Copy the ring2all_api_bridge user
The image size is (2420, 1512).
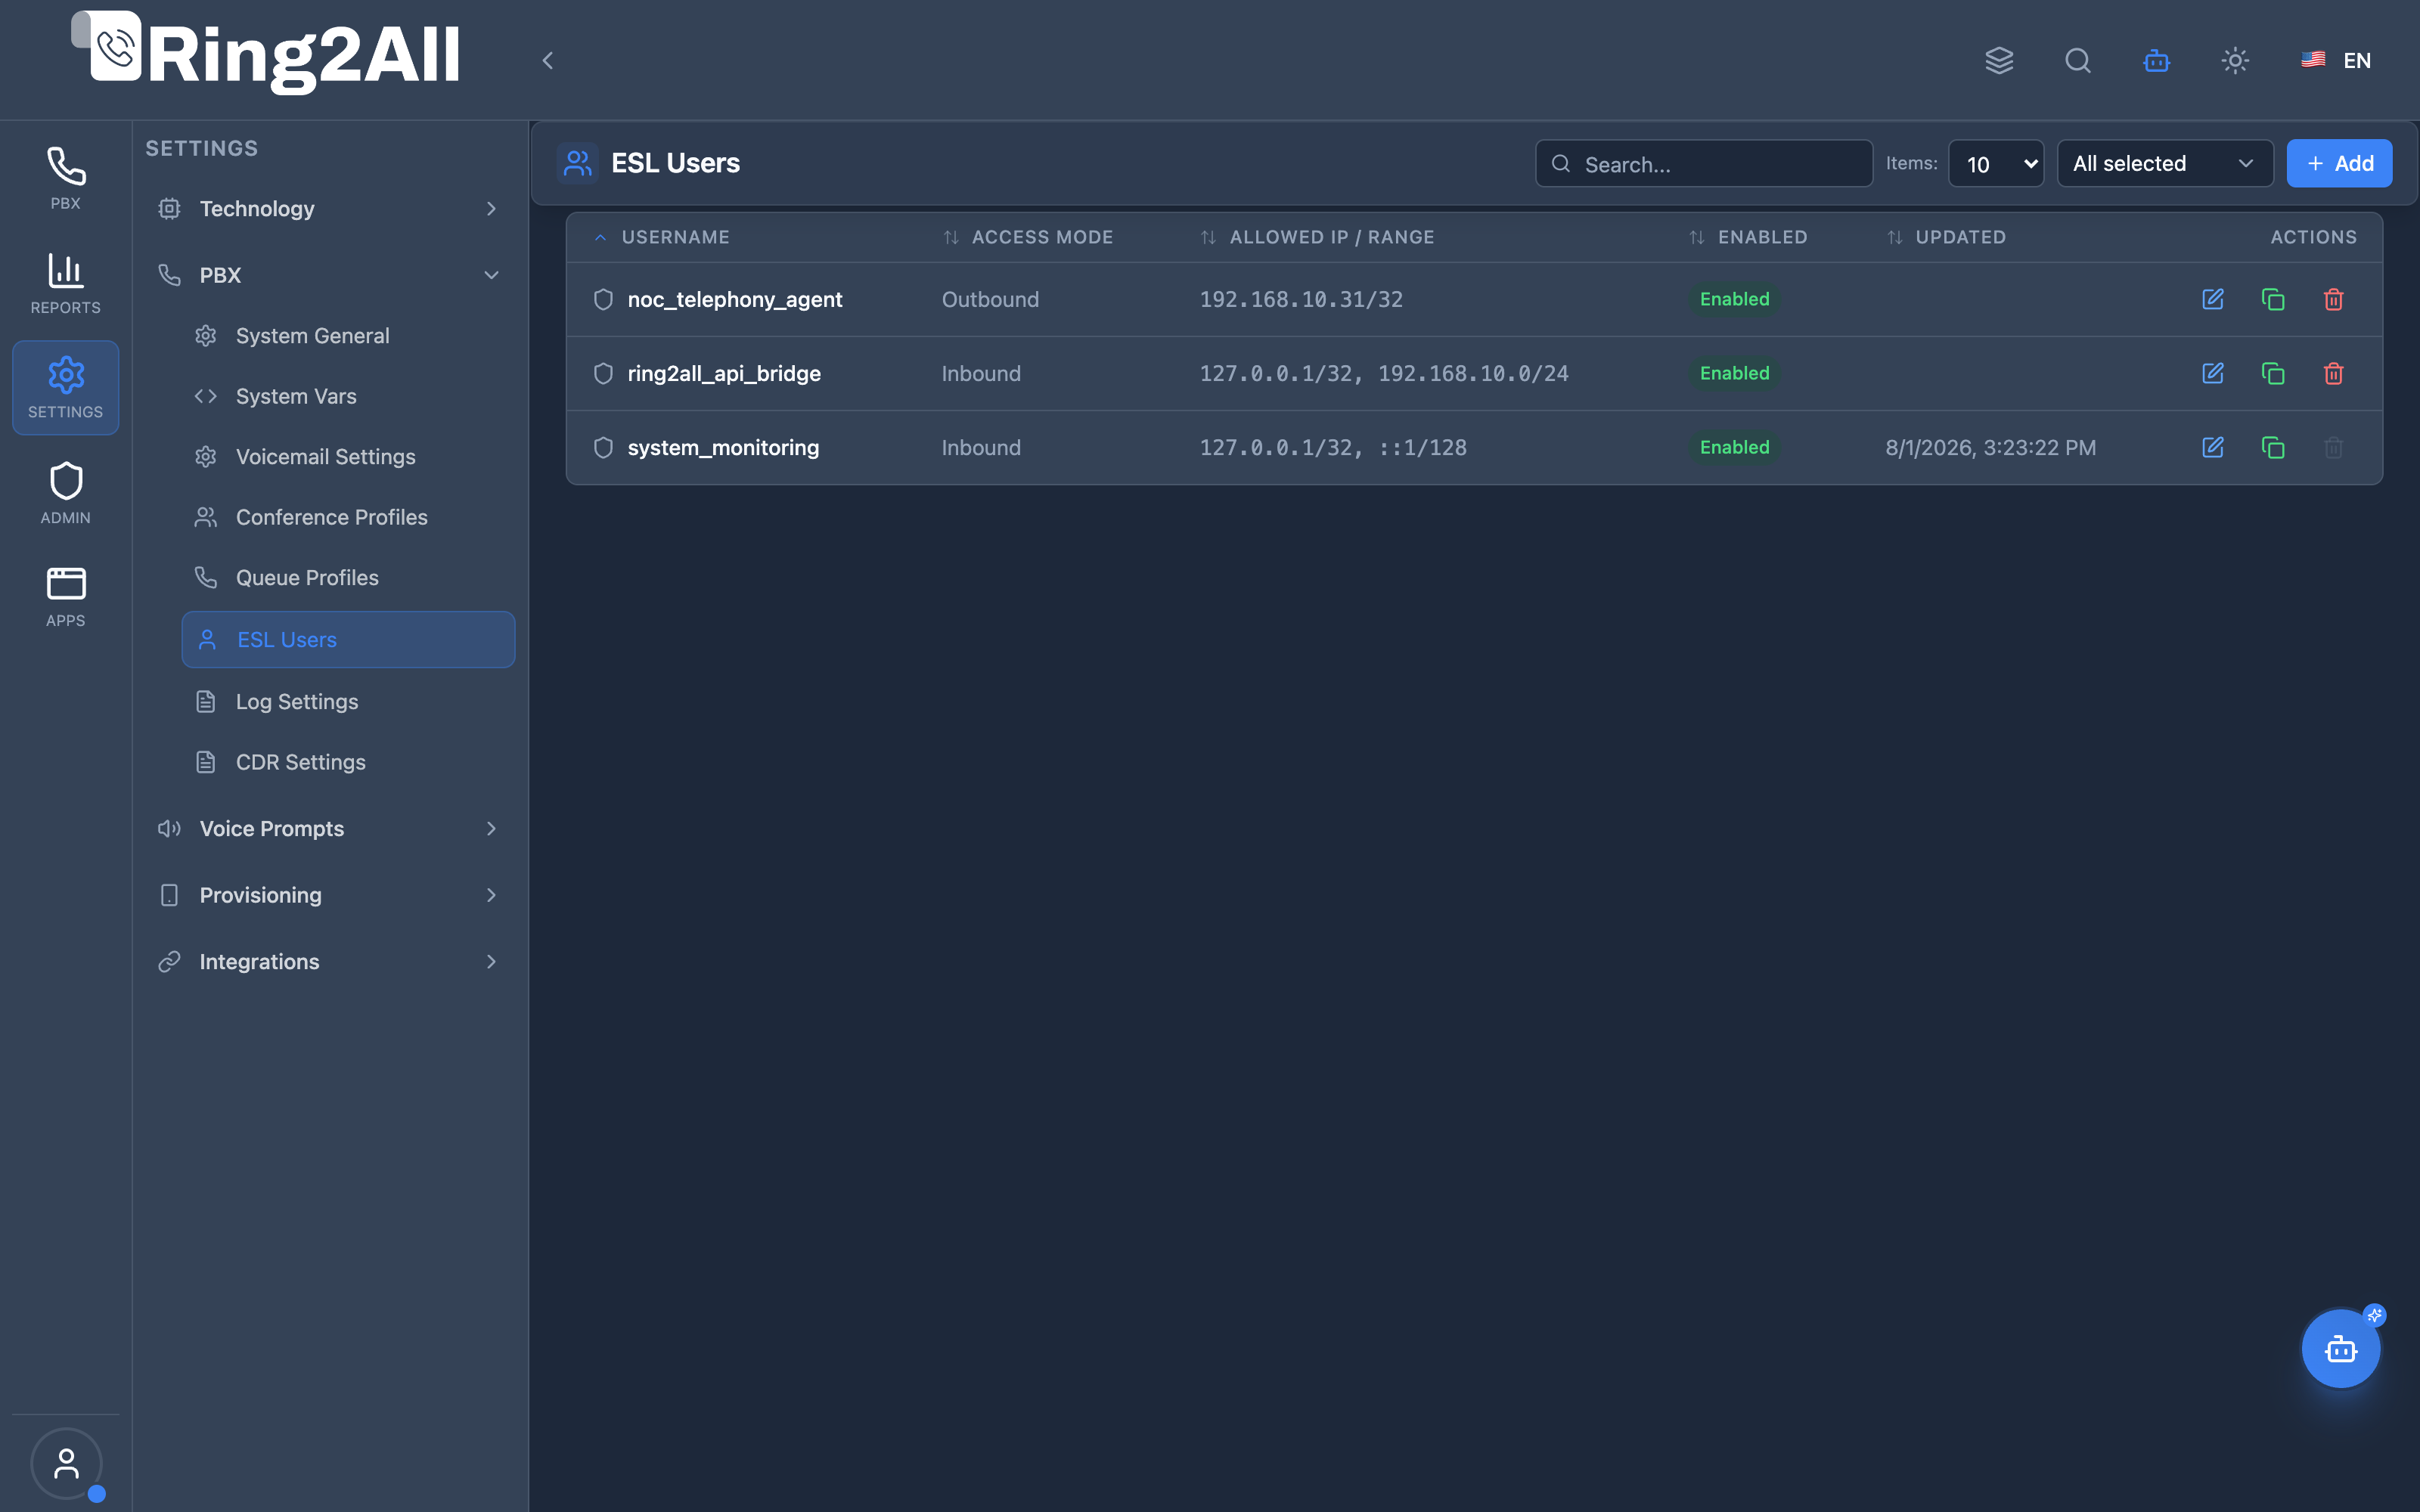2273,373
